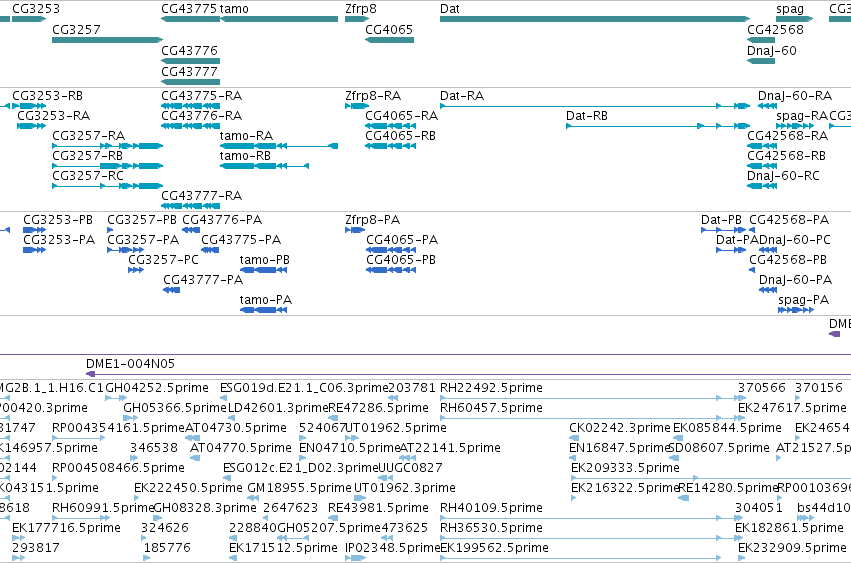Click the CG43777 gene label

tap(189, 72)
